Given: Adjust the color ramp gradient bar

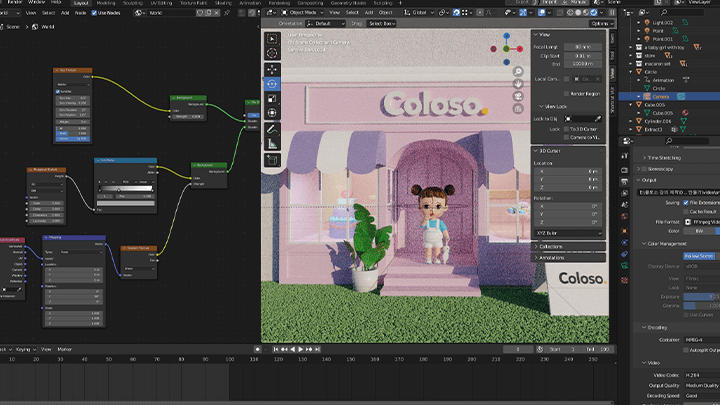Looking at the screenshot, I should pyautogui.click(x=126, y=189).
